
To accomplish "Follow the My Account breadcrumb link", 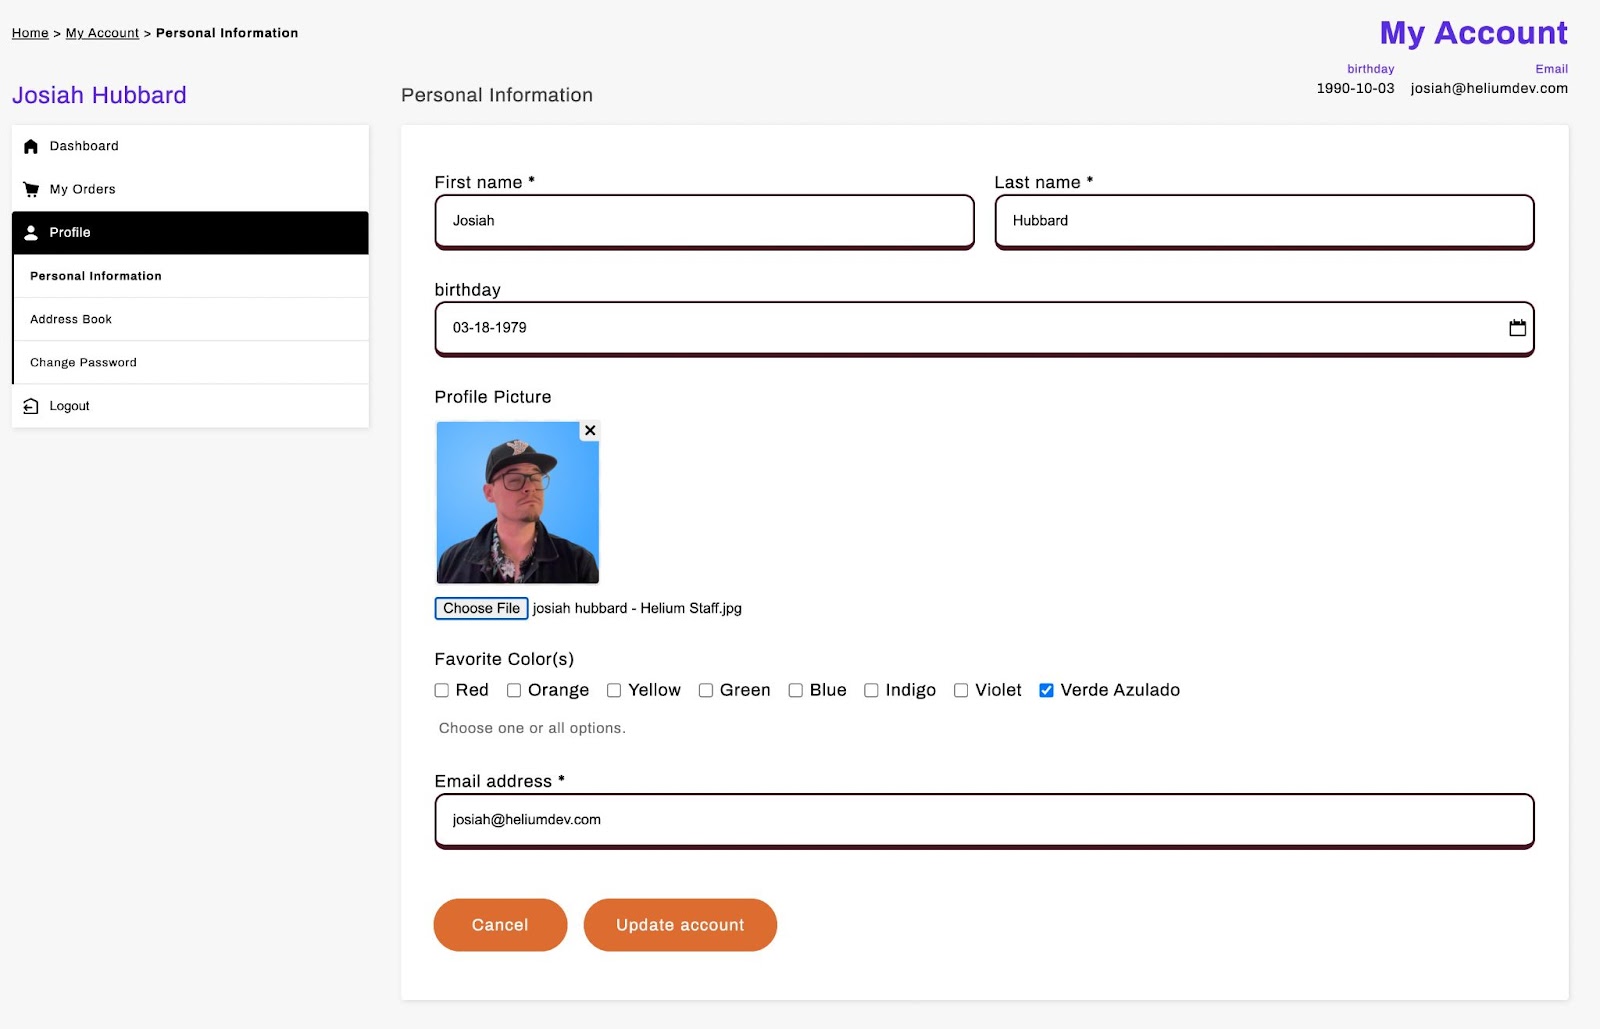I will click(x=102, y=33).
